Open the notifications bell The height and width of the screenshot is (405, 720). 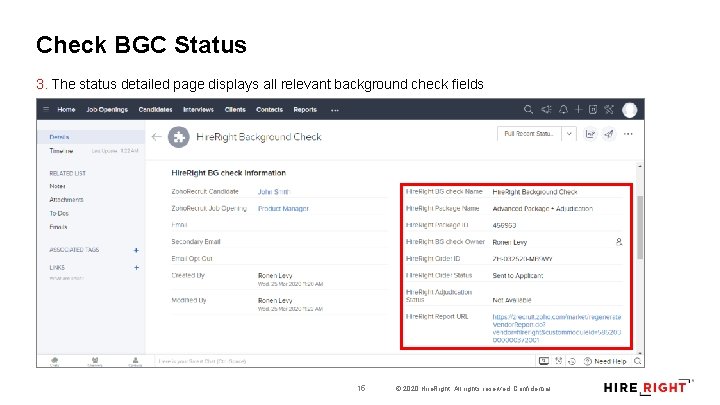click(x=563, y=109)
